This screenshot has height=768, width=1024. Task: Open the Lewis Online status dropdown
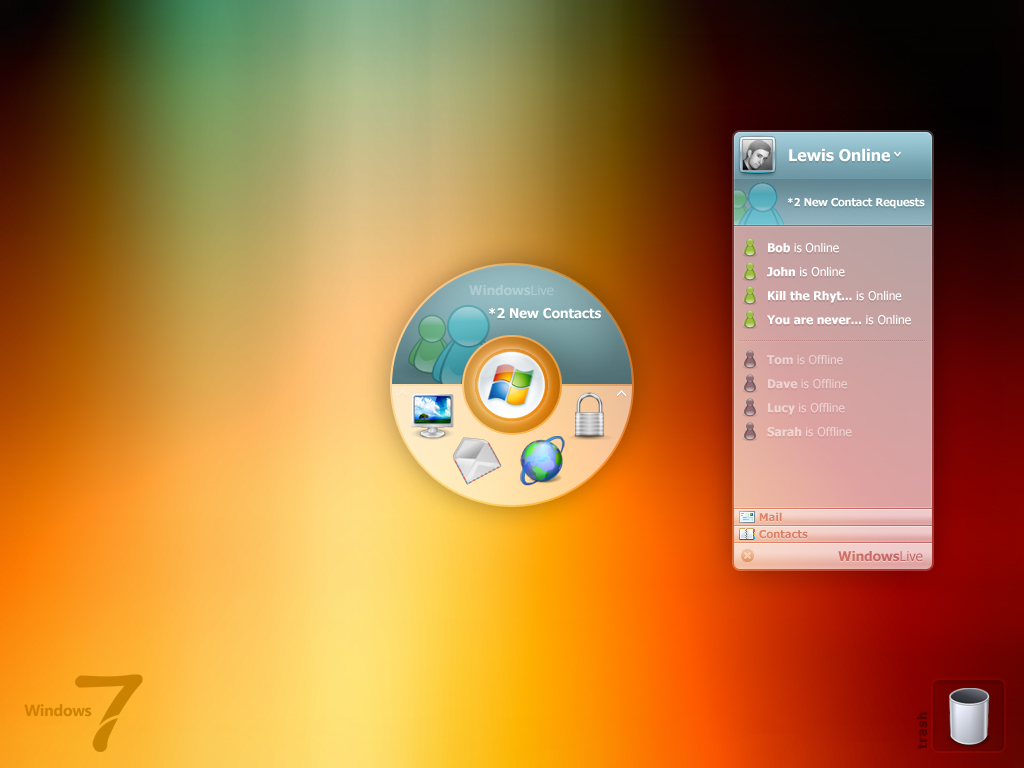(x=897, y=155)
